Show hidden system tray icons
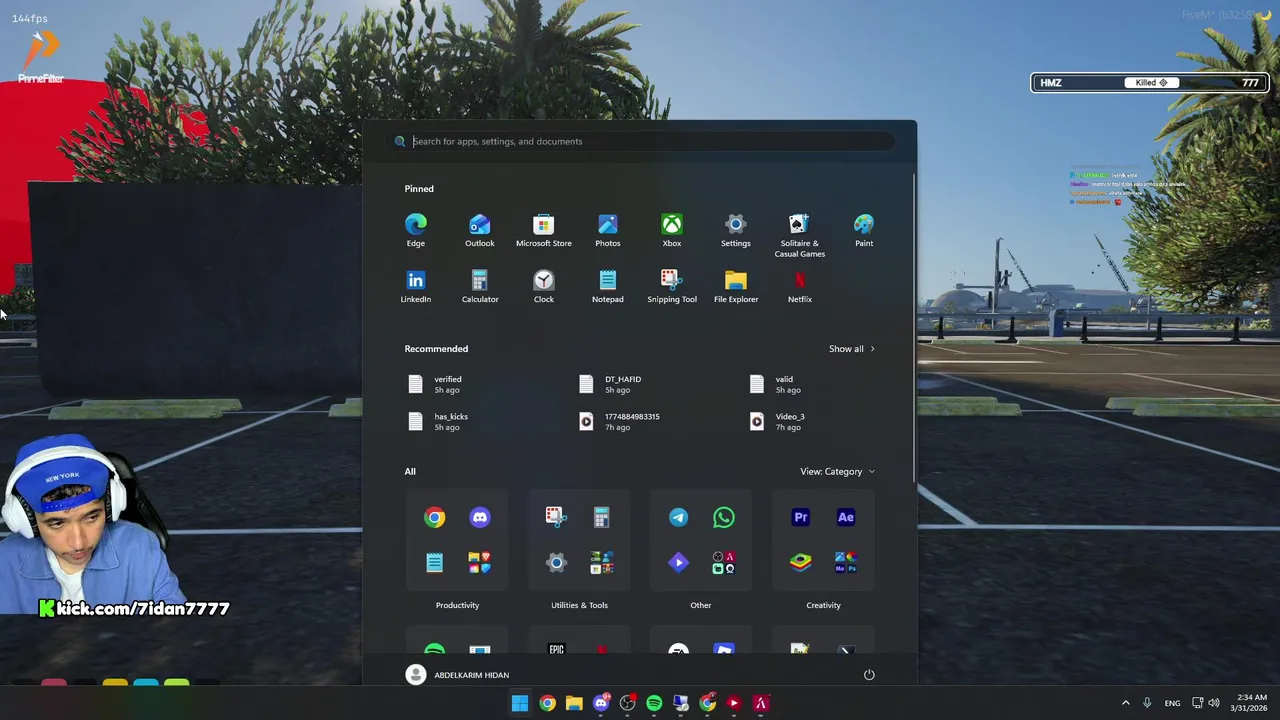The image size is (1280, 720). click(x=1125, y=703)
